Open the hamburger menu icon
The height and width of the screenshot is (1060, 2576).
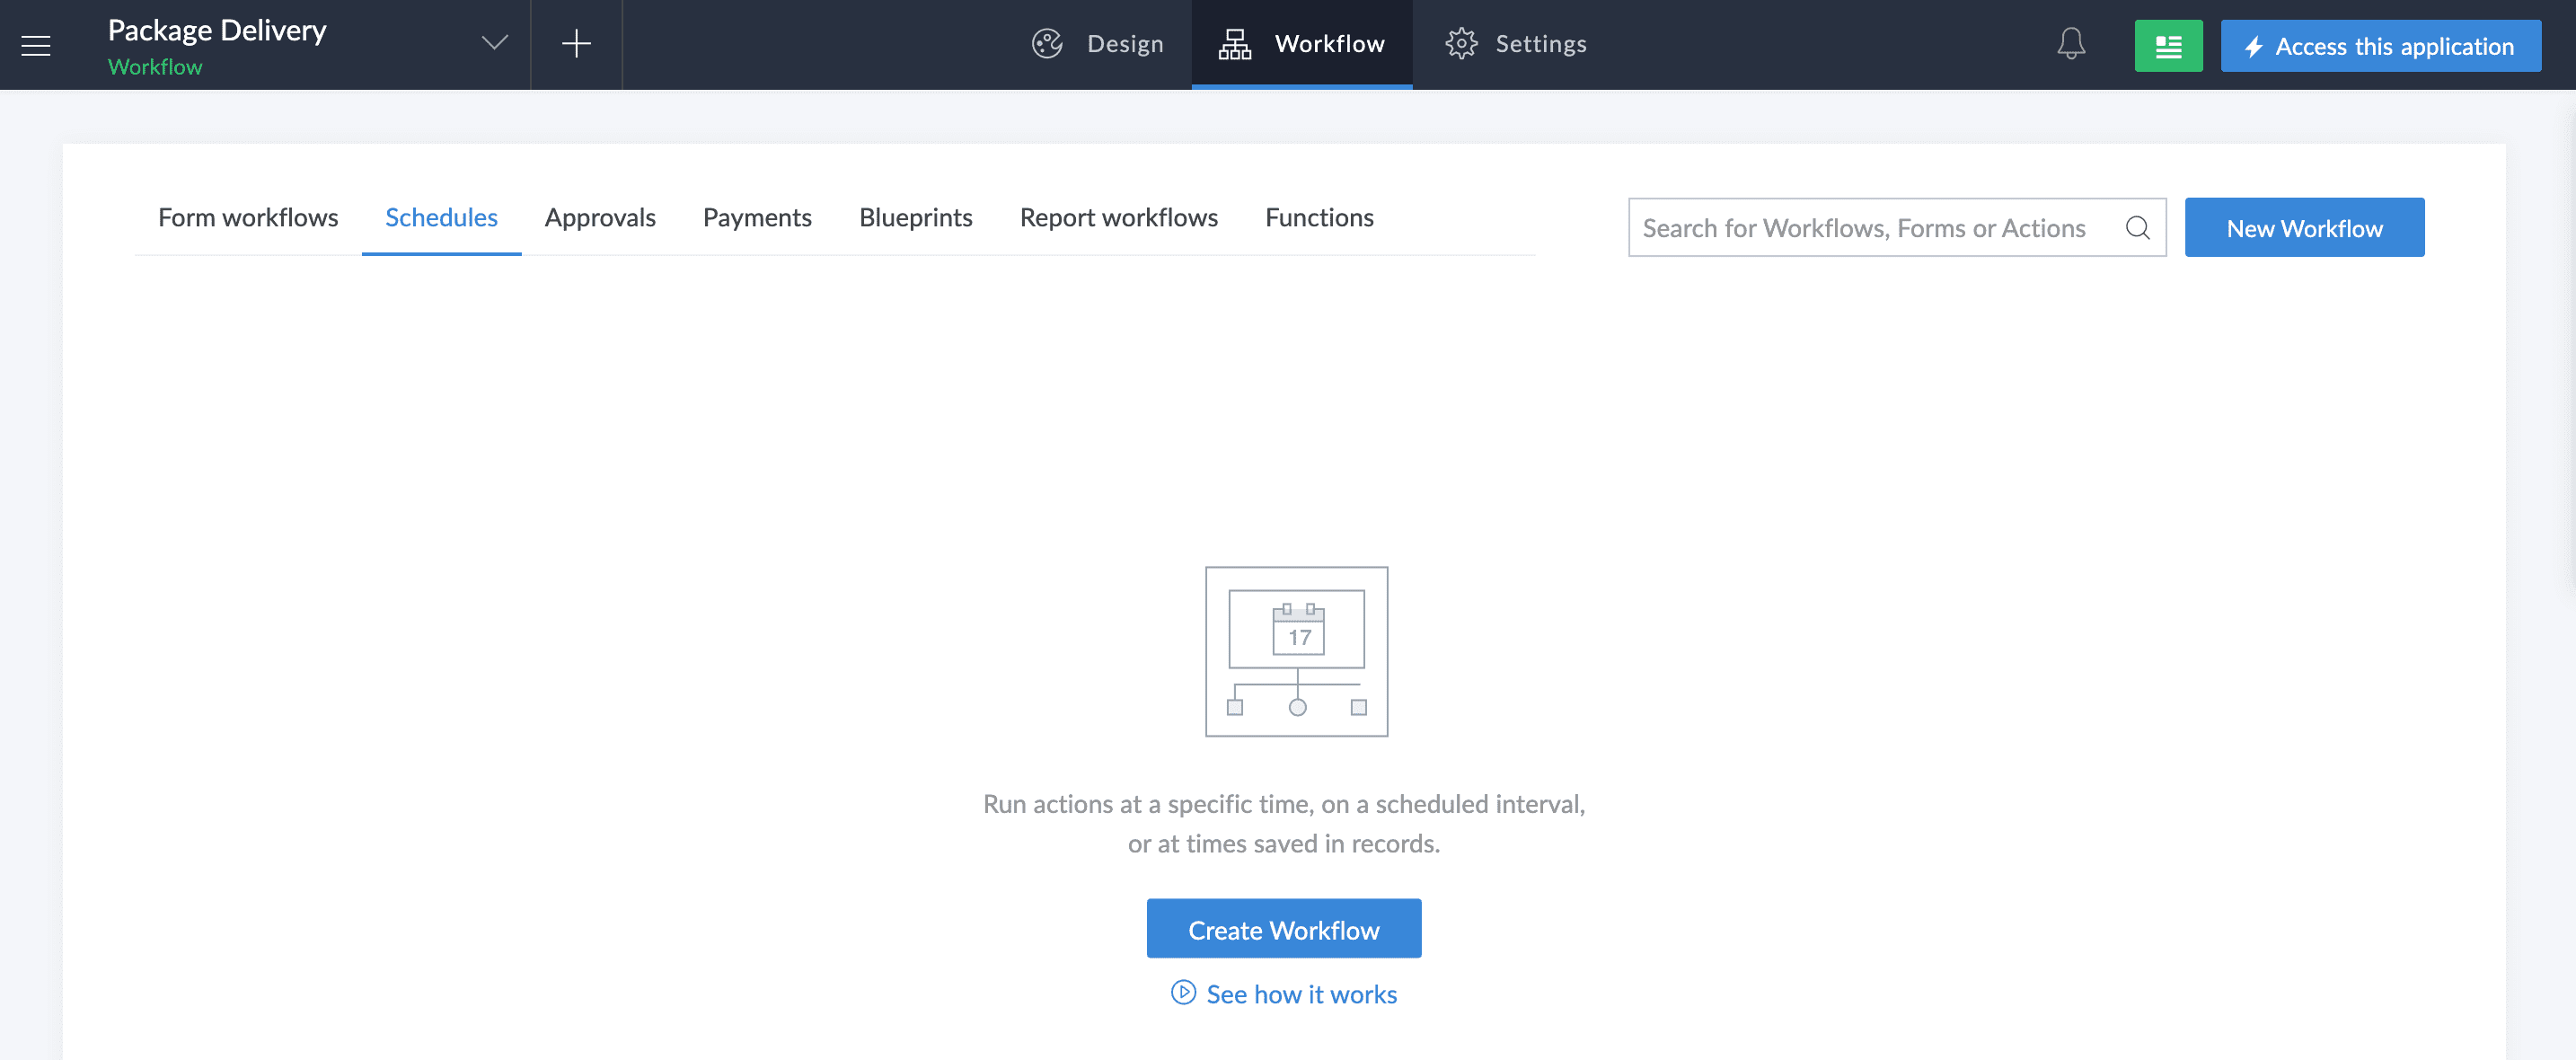[x=36, y=45]
